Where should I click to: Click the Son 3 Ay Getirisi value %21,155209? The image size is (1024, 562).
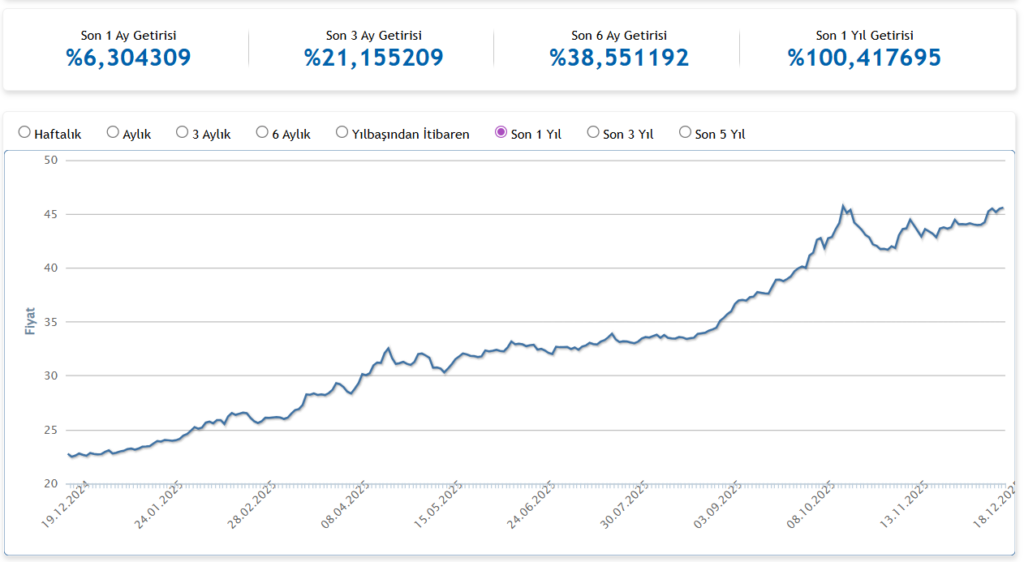coord(374,58)
